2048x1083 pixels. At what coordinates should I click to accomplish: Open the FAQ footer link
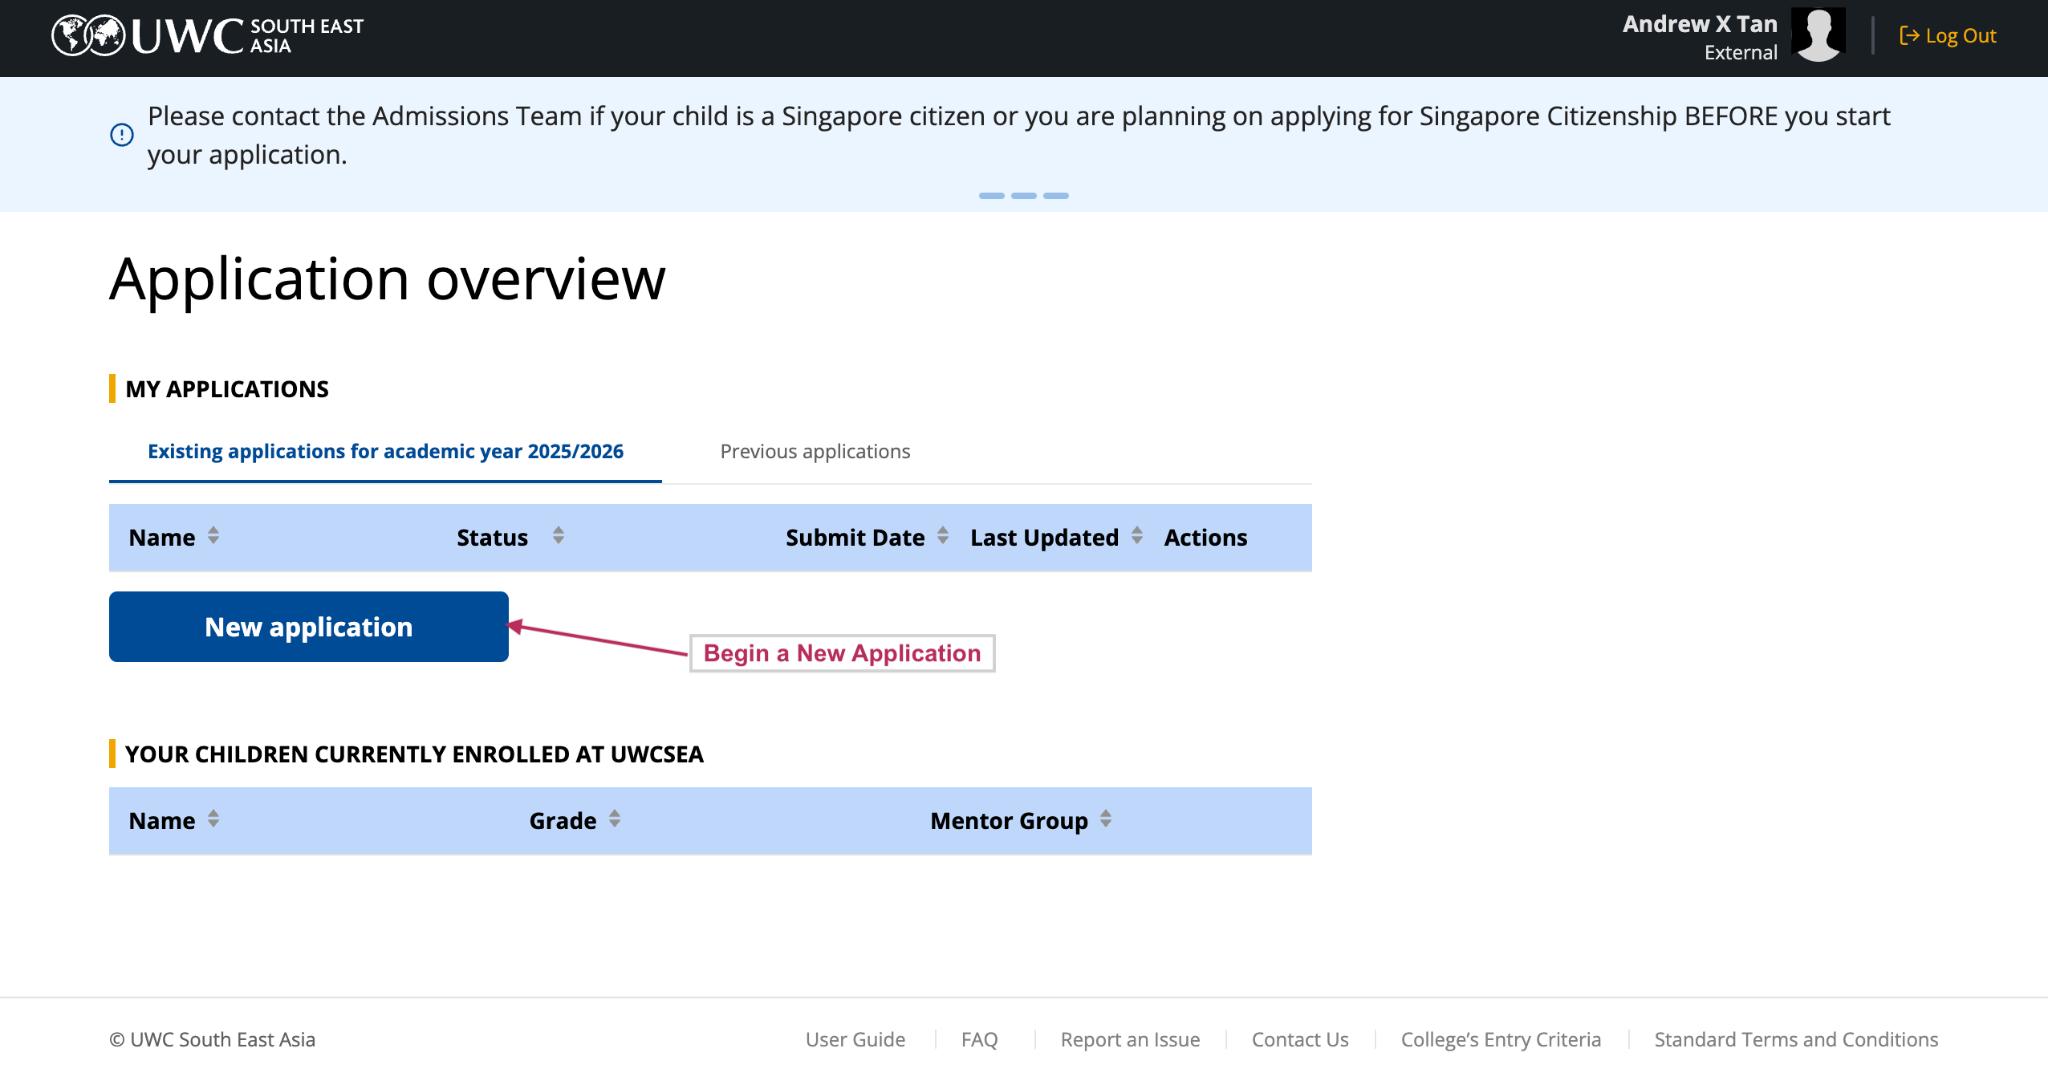tap(979, 1039)
